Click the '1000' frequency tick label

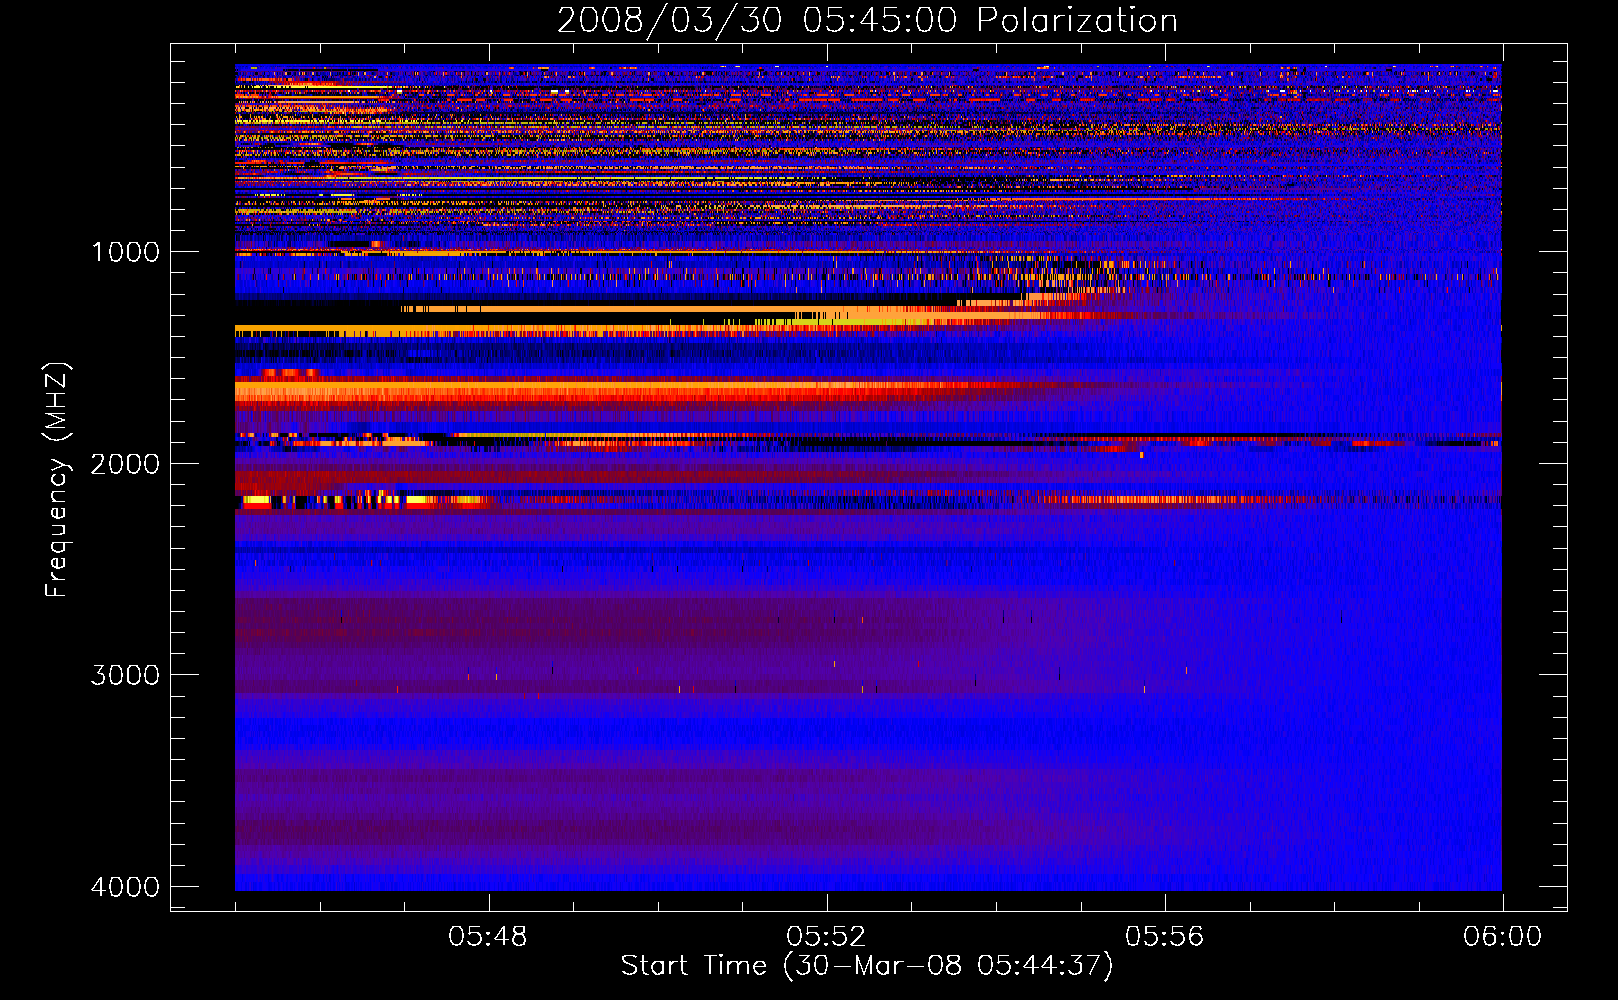coord(125,252)
